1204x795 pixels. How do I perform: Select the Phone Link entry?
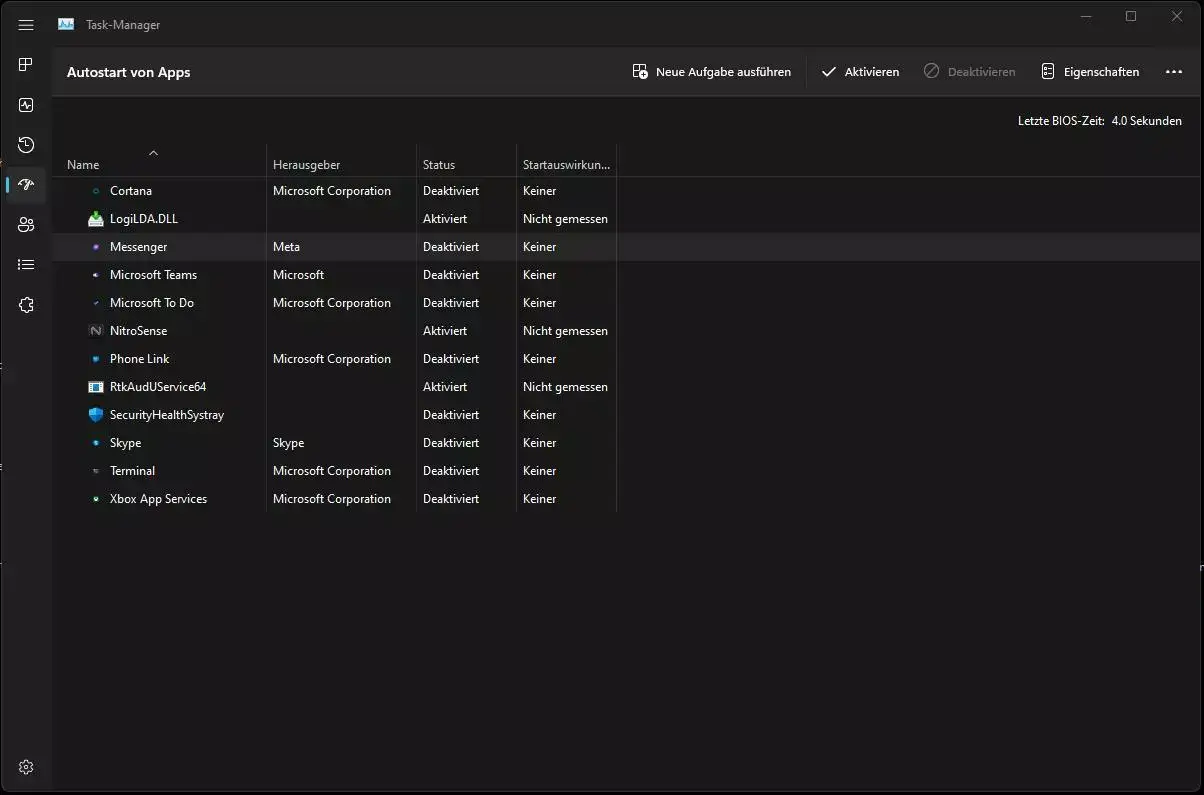pos(140,359)
